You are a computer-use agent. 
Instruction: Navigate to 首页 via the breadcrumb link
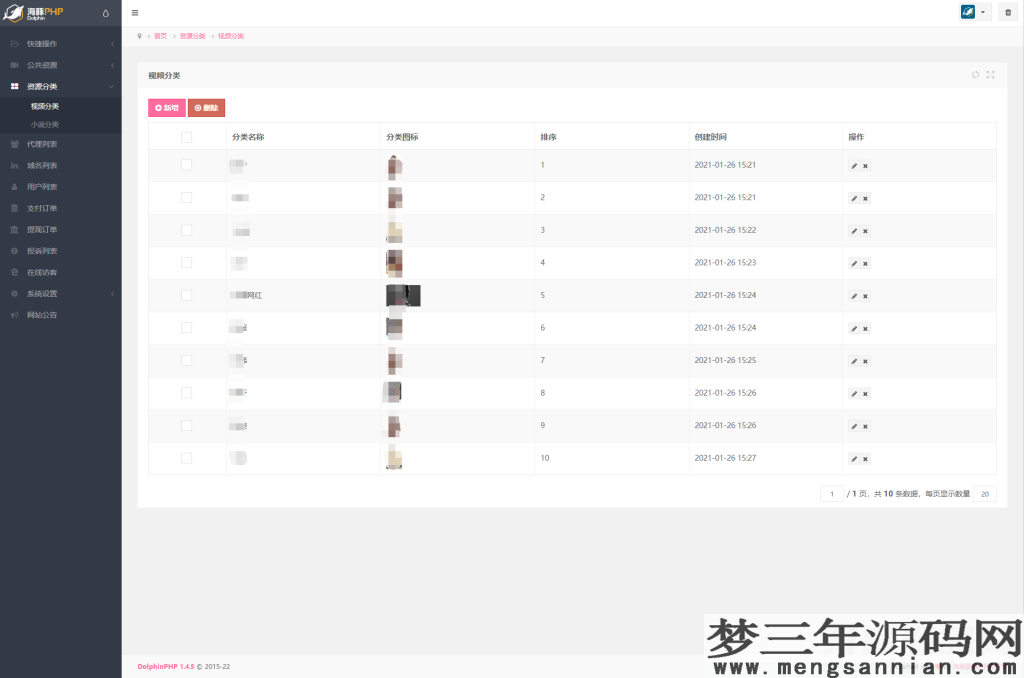coord(160,35)
